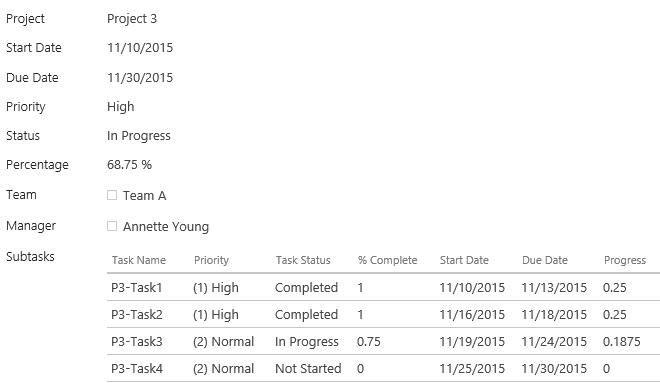Click the In Progress project status value
Viewport: 660px width, 383px height.
pyautogui.click(x=138, y=136)
